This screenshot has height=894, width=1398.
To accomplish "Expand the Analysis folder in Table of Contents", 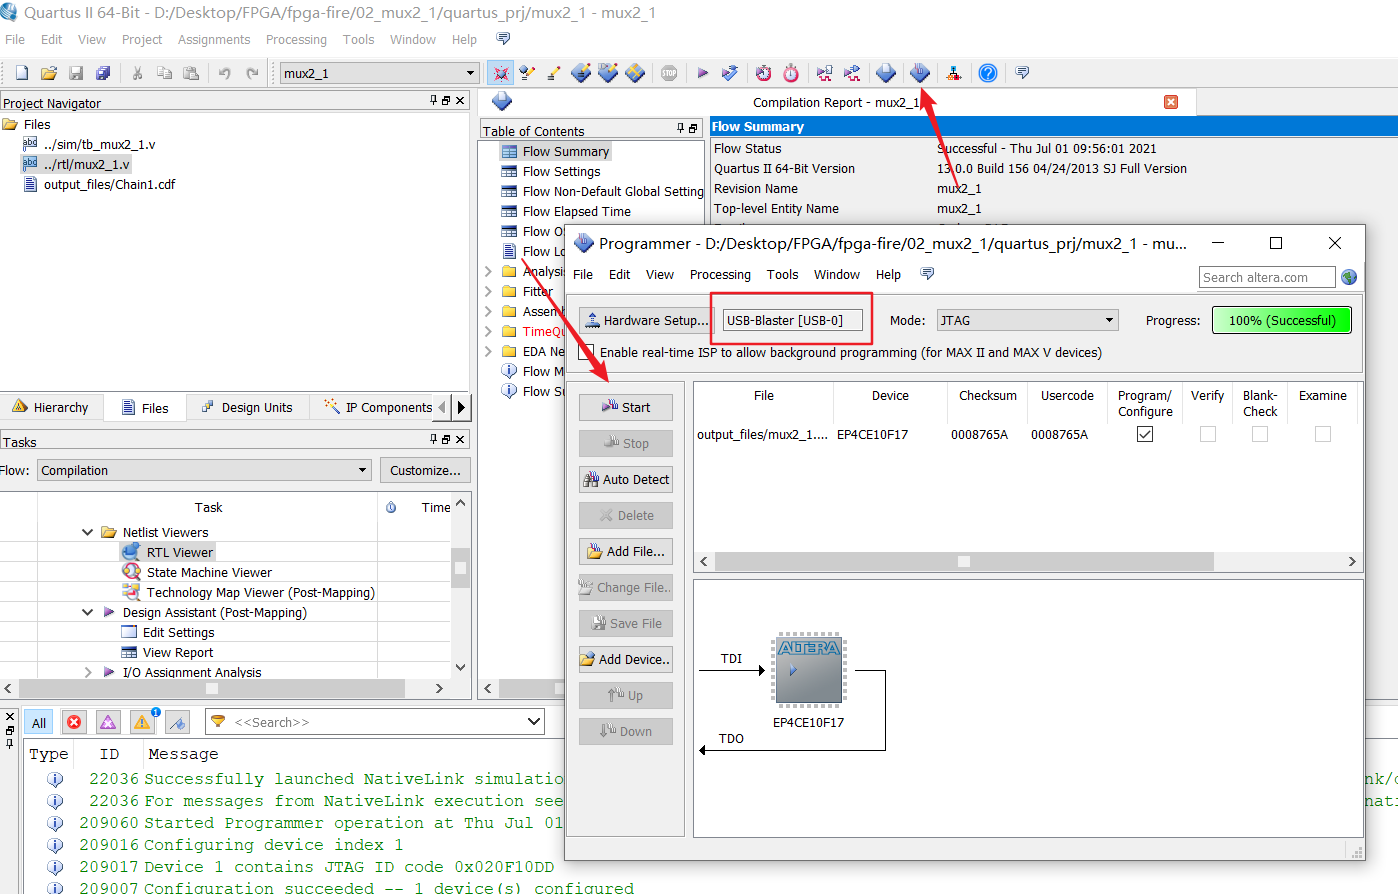I will [489, 271].
